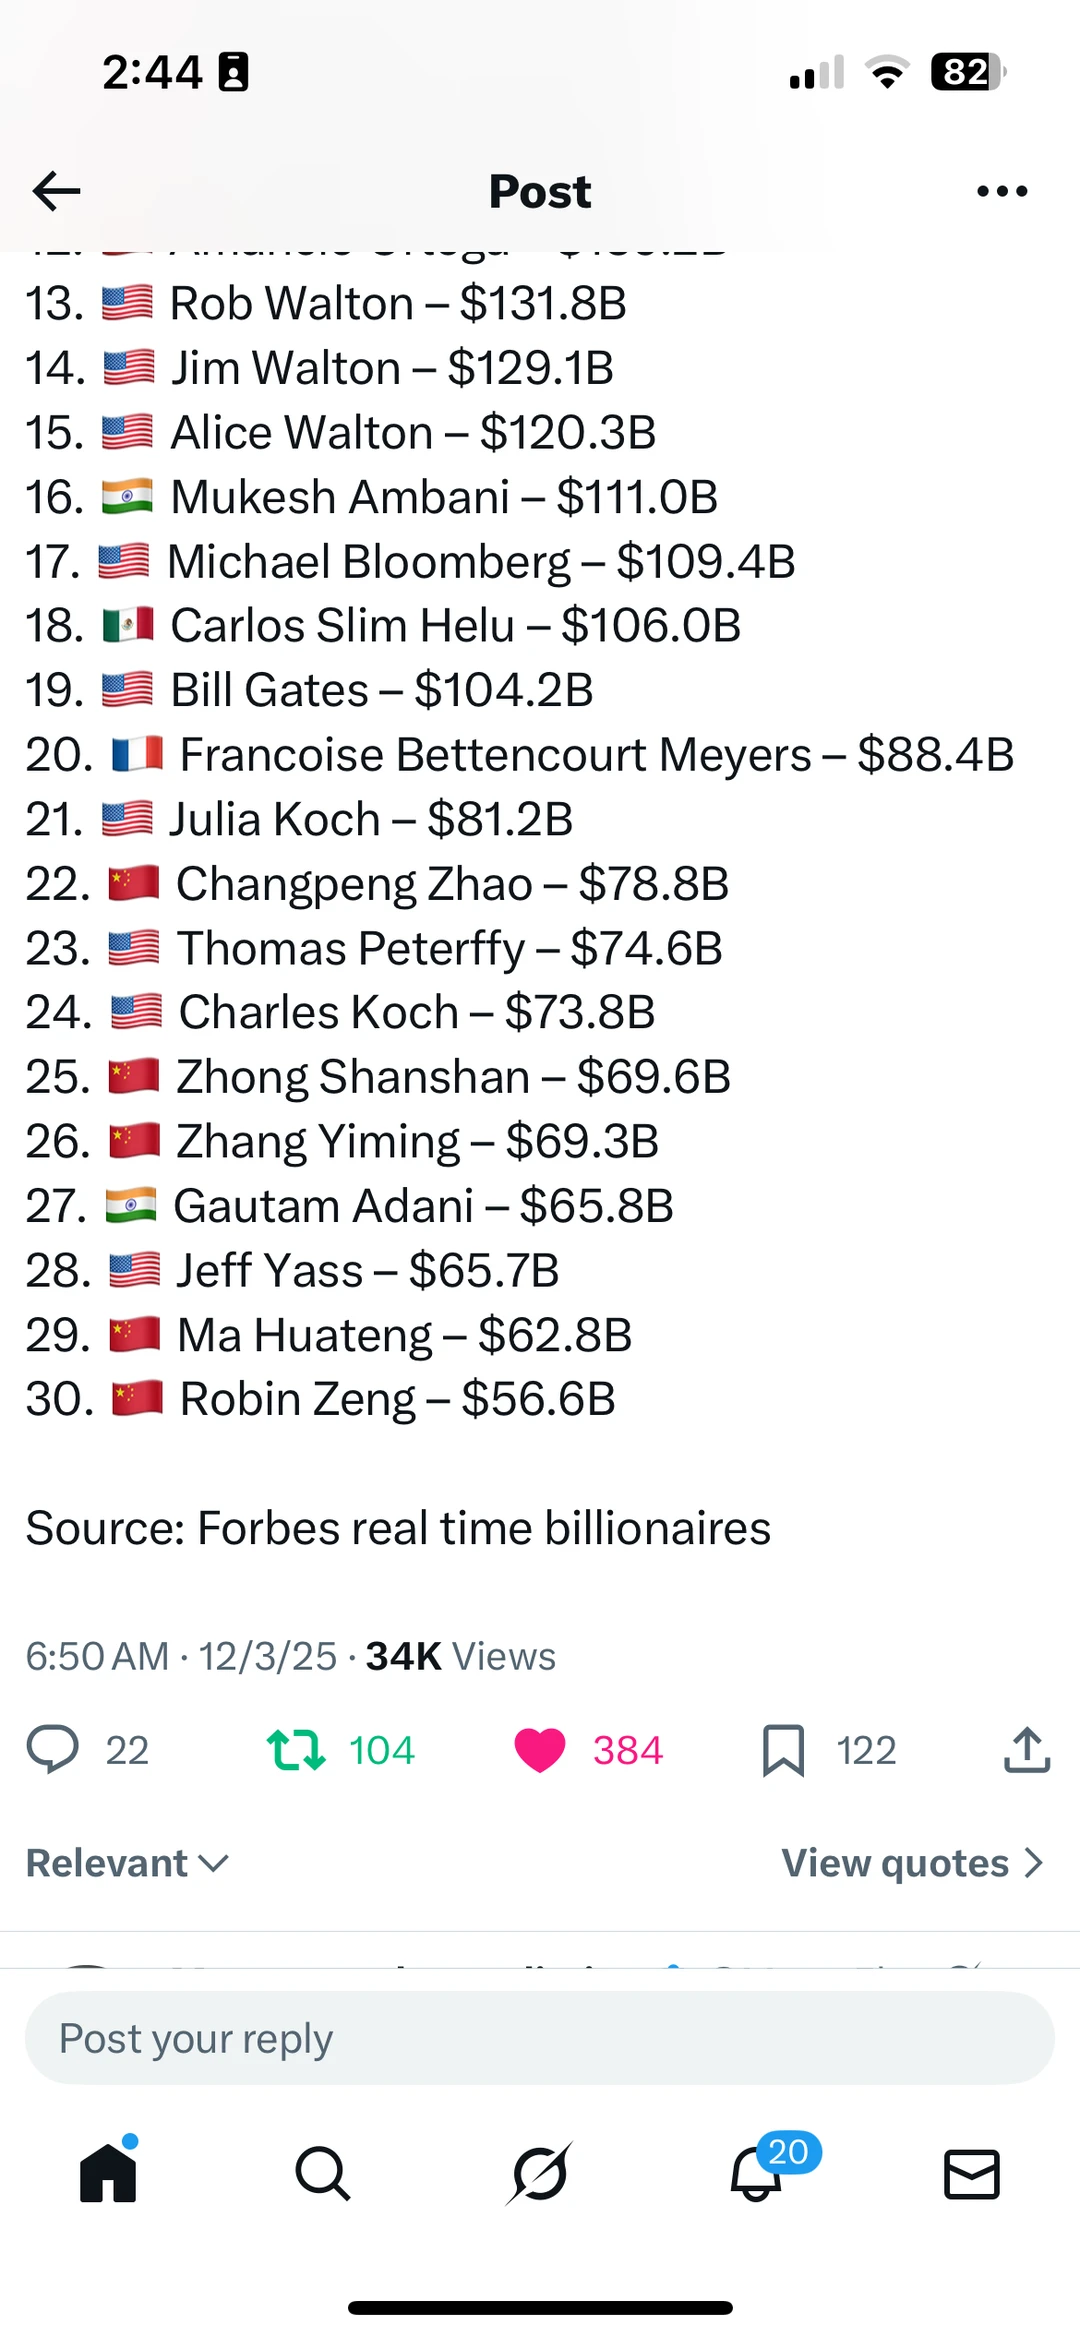Toggle the bookmark icon for this post
Screen dimensions: 1080x2337
(x=783, y=1750)
